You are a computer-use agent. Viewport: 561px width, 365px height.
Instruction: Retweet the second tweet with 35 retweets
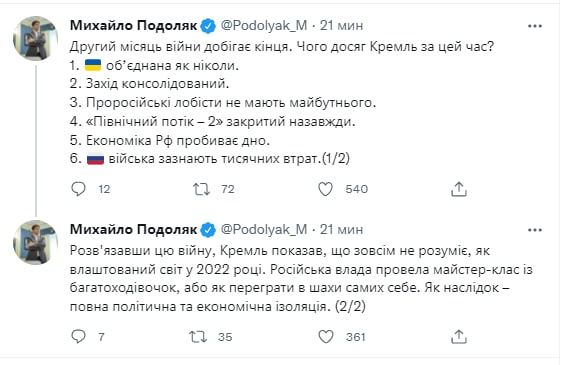point(198,337)
